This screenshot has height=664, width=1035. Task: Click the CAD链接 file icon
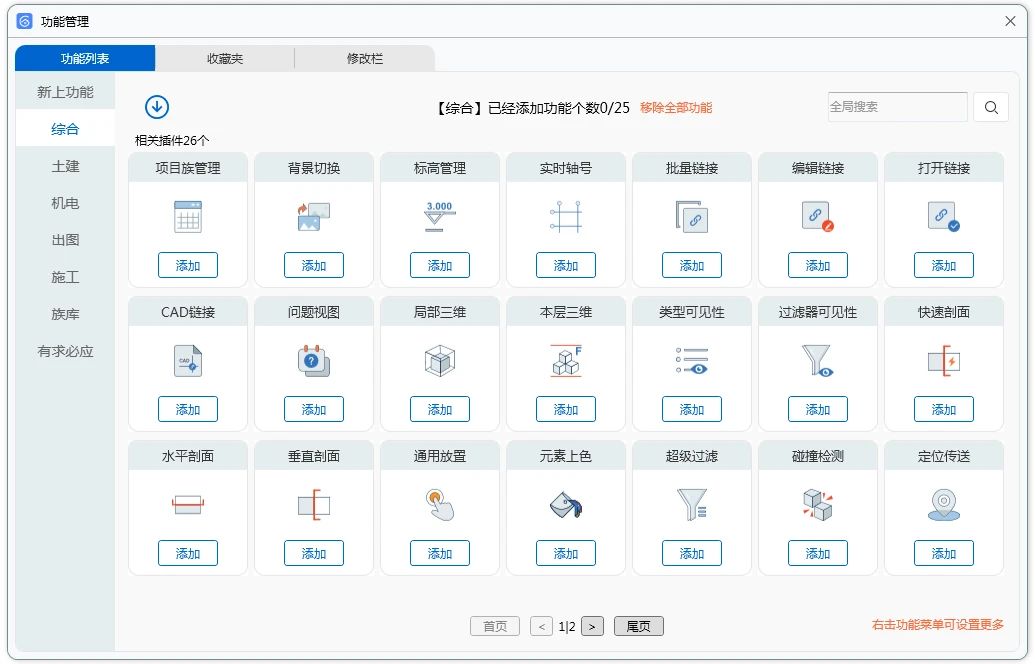point(188,361)
